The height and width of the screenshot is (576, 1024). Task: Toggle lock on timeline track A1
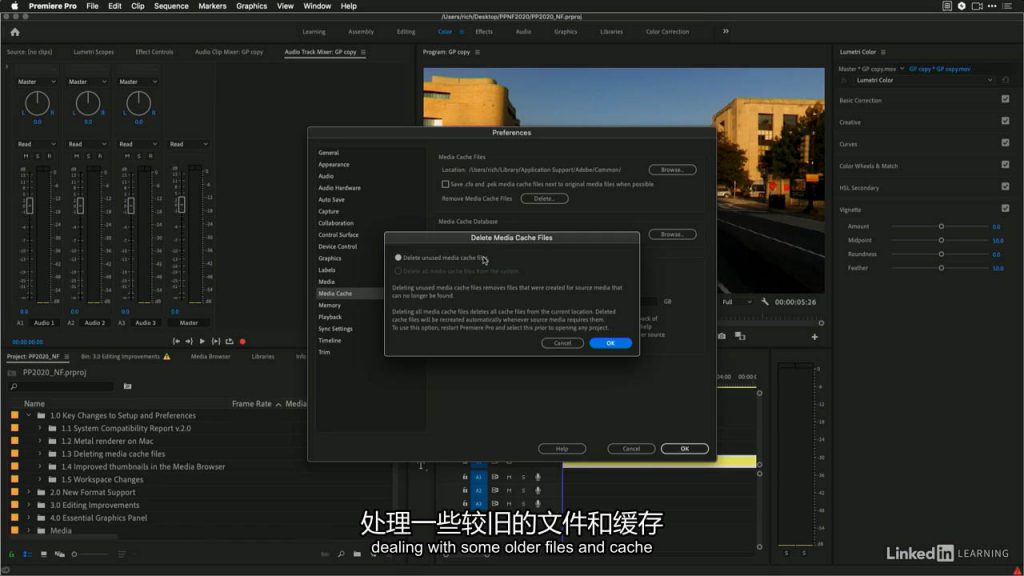point(465,477)
